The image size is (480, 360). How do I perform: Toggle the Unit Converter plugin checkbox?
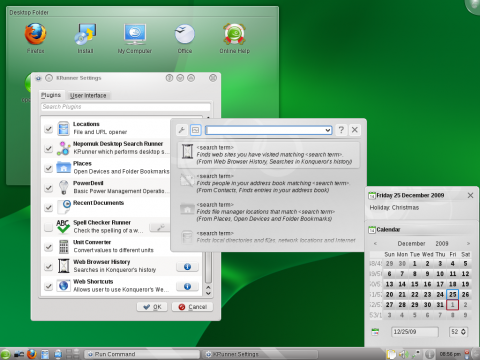coord(49,247)
